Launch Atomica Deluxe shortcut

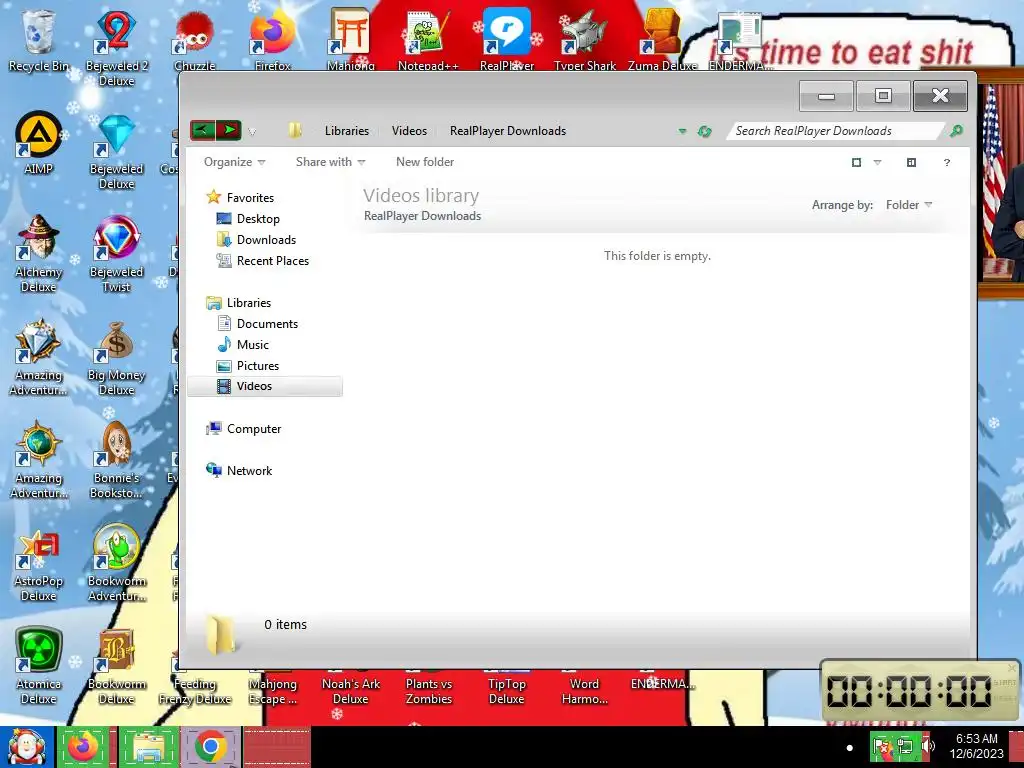pyautogui.click(x=39, y=666)
